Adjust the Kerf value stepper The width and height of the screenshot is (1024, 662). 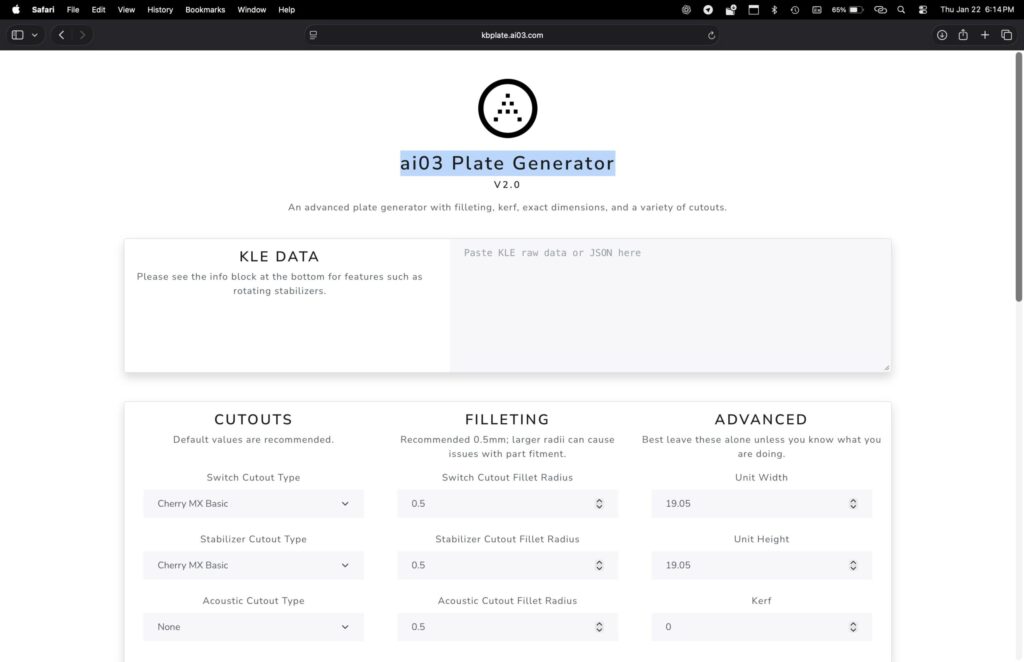click(853, 628)
